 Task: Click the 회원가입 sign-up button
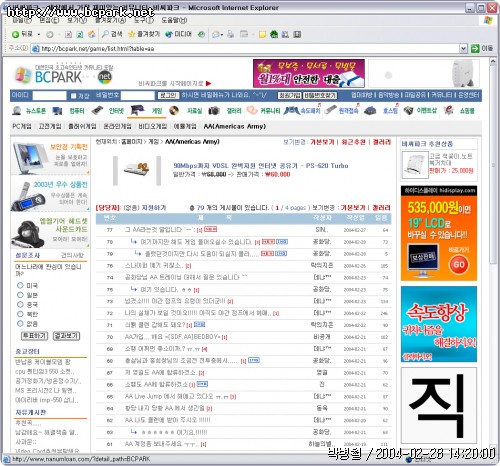tap(290, 96)
